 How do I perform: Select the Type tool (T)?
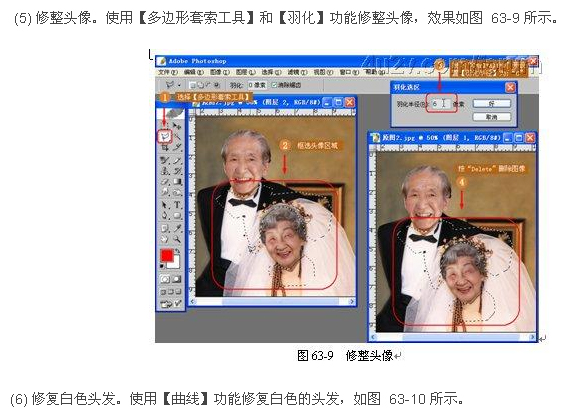pyautogui.click(x=177, y=204)
